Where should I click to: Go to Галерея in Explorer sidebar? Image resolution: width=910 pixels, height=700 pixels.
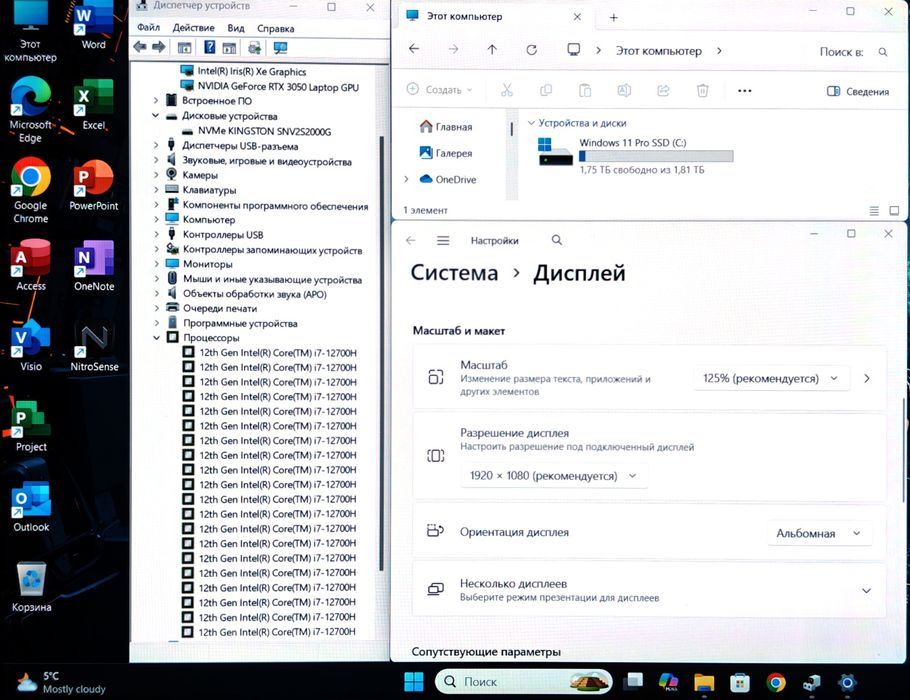tap(446, 153)
